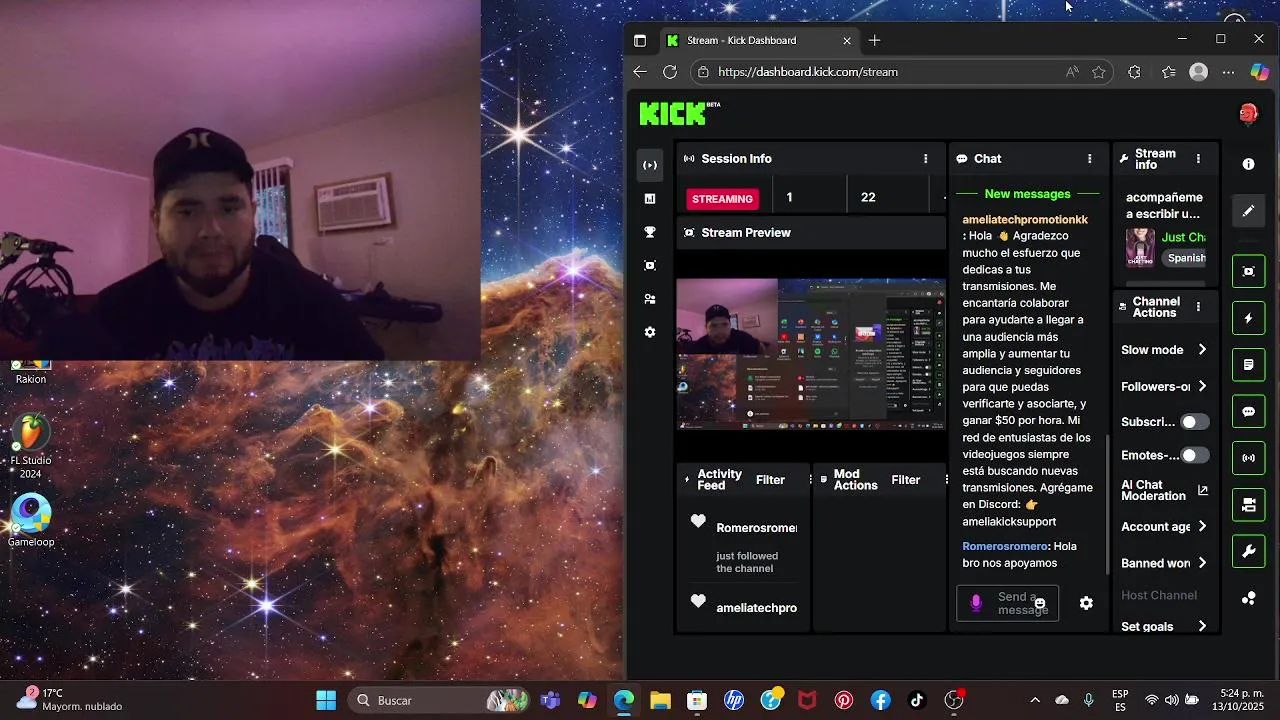Open the Stream section in Kick's left sidebar
The width and height of the screenshot is (1280, 720).
tap(650, 165)
